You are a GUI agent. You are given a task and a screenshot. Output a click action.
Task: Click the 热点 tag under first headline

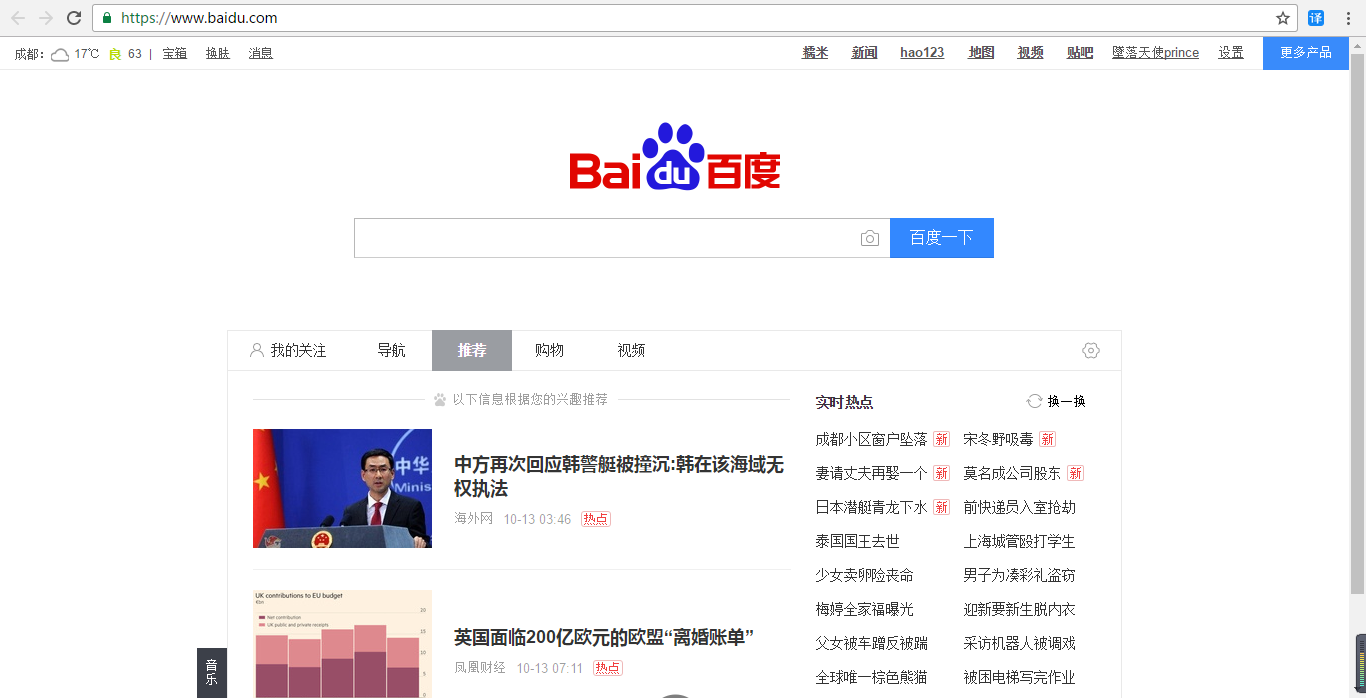click(x=596, y=519)
